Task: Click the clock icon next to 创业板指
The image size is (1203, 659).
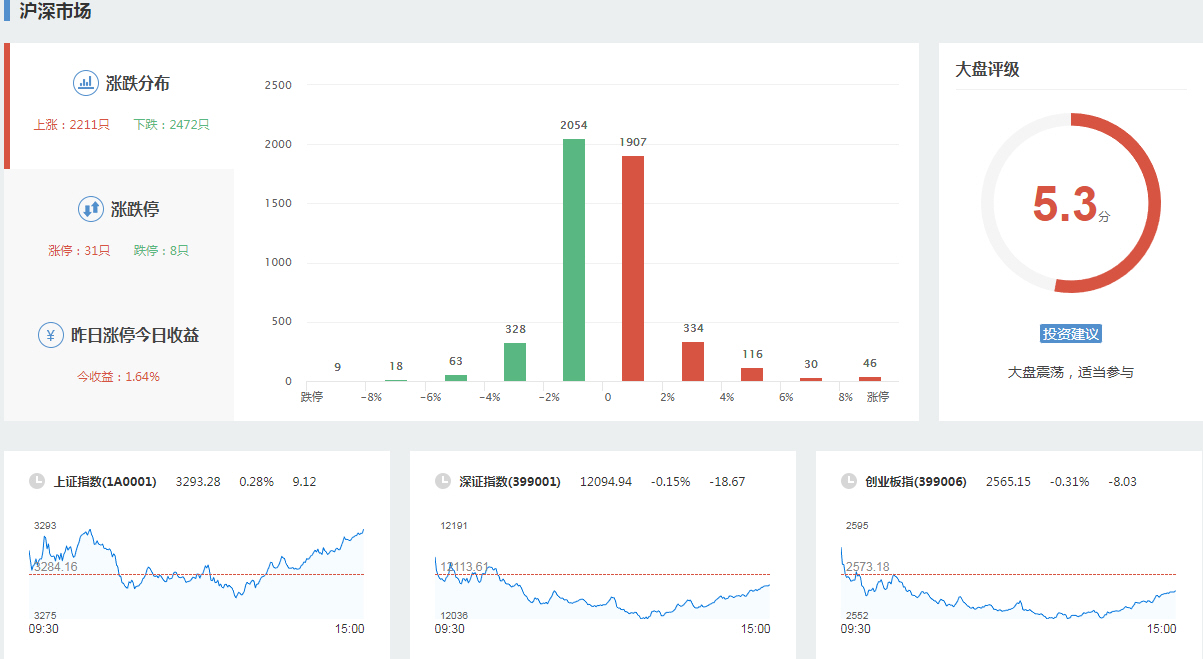Action: tap(849, 481)
